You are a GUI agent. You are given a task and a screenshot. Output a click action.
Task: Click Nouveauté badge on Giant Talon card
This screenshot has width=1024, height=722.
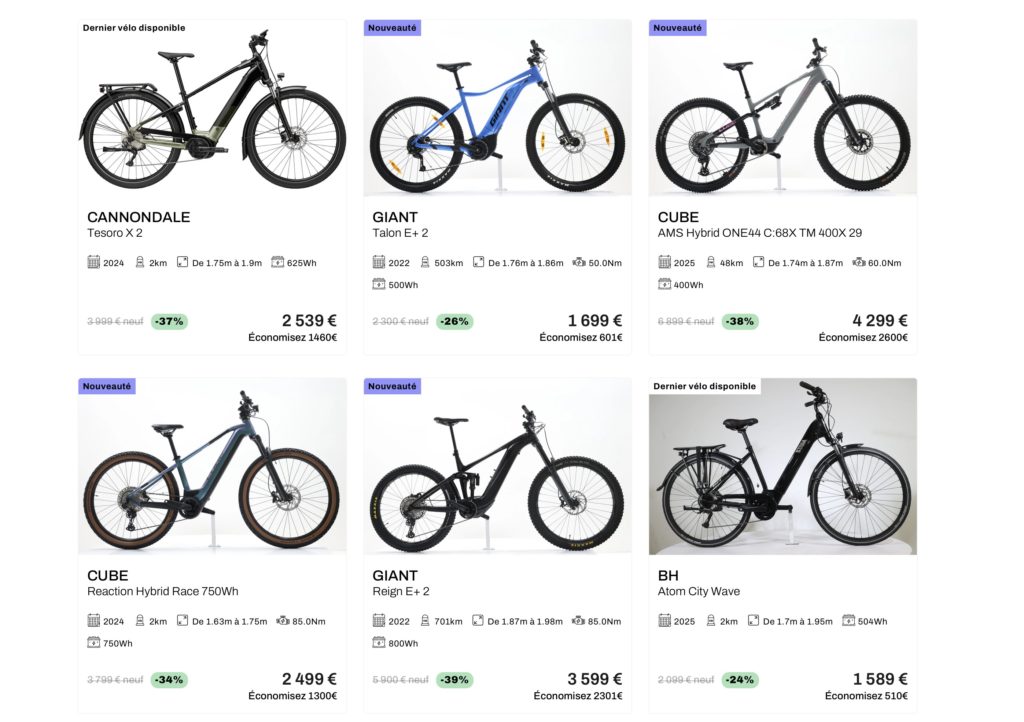(x=392, y=28)
